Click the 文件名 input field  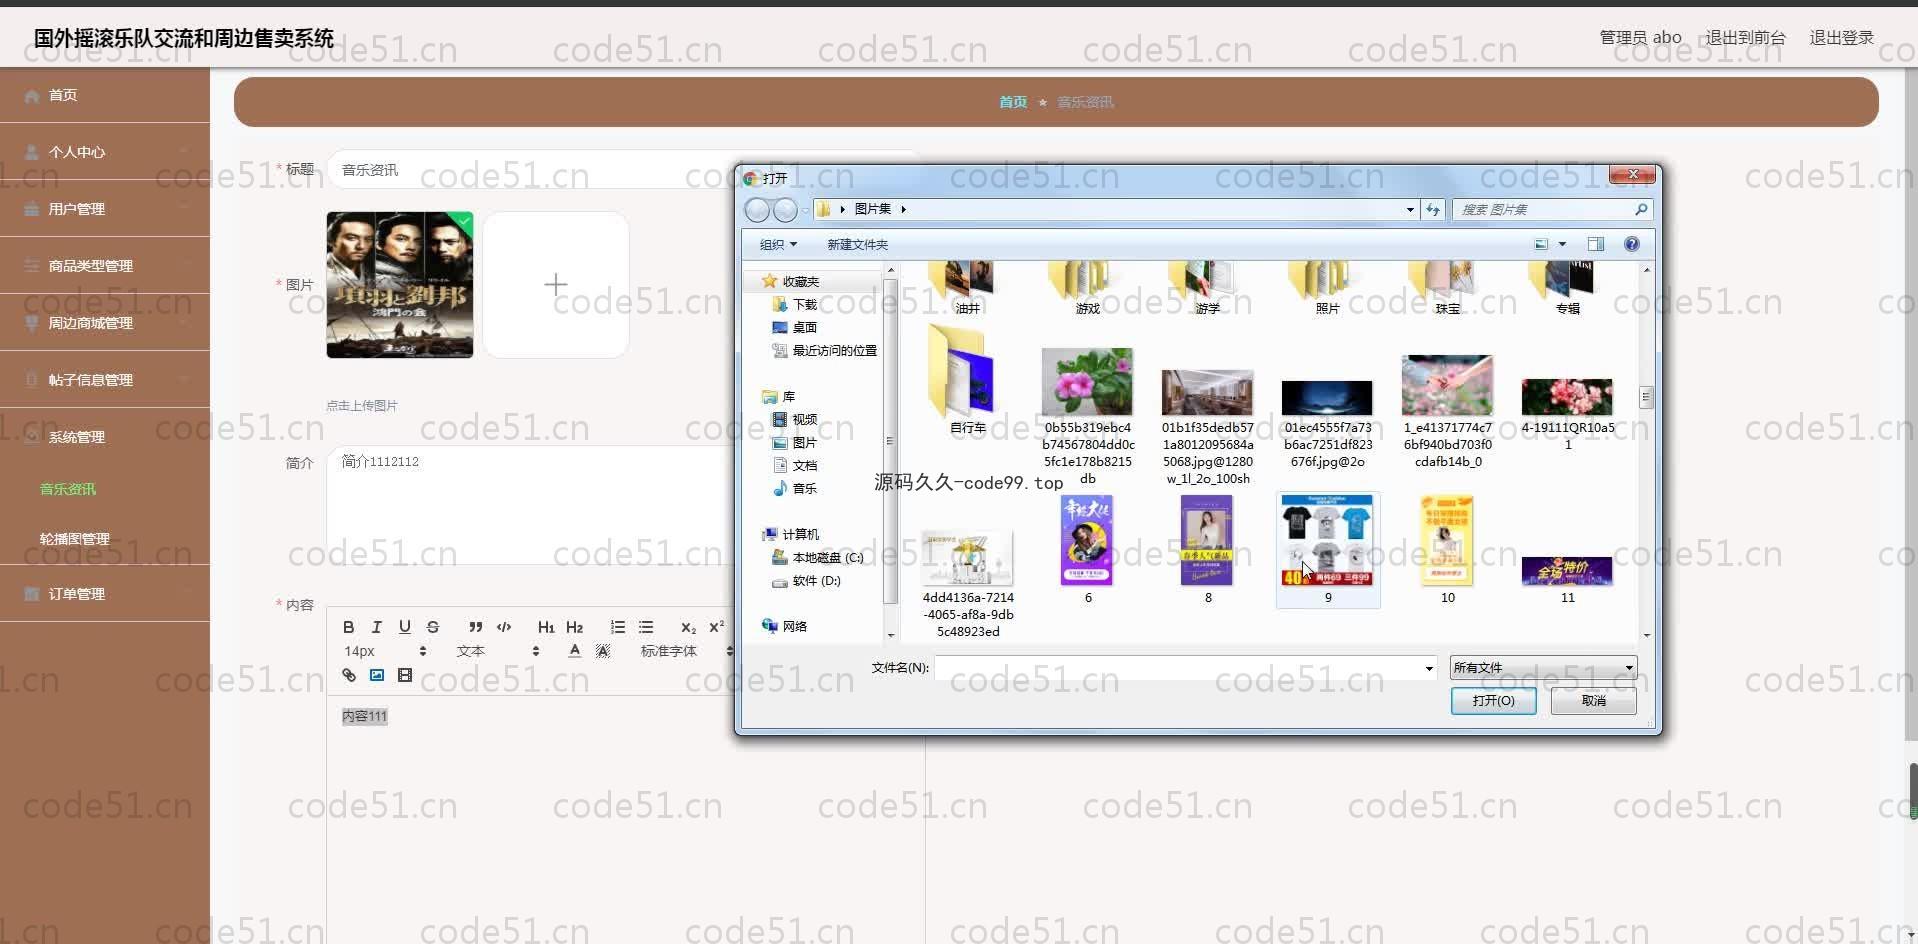point(1178,668)
